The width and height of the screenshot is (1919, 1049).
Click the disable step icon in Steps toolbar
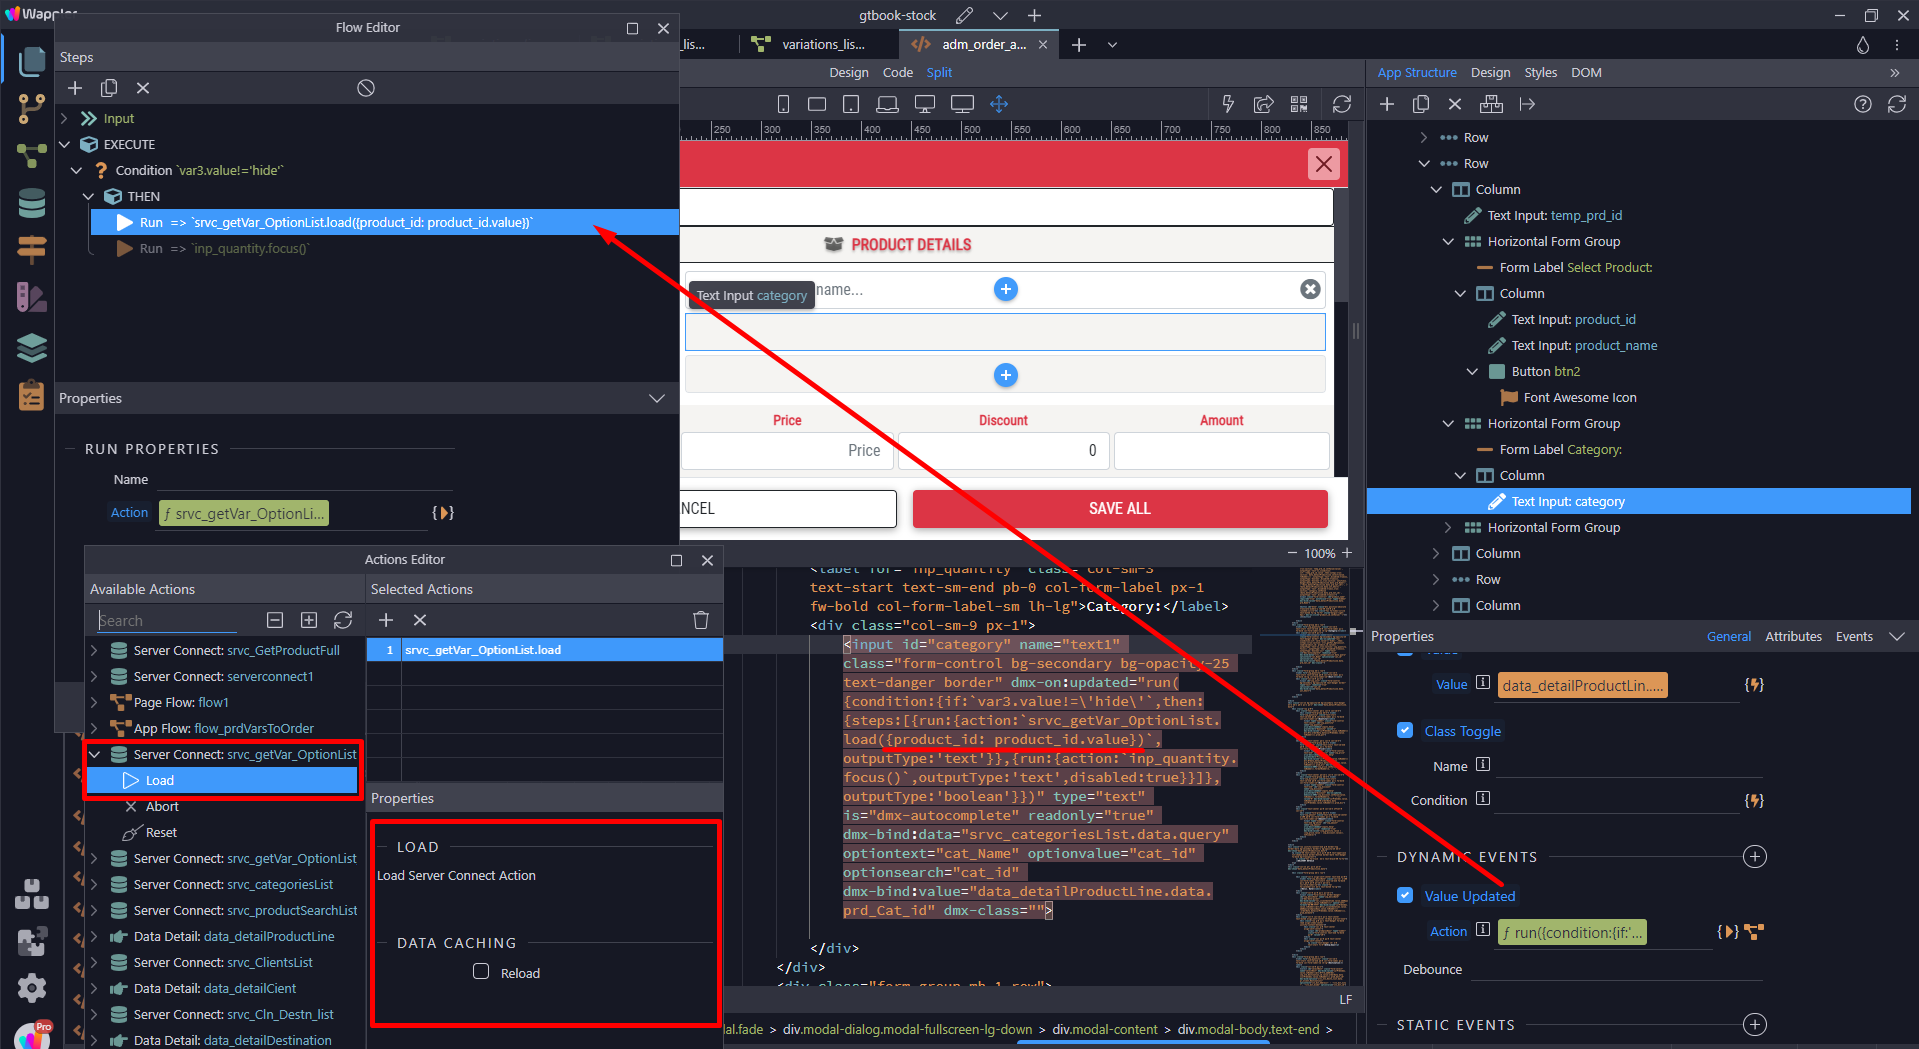(366, 88)
